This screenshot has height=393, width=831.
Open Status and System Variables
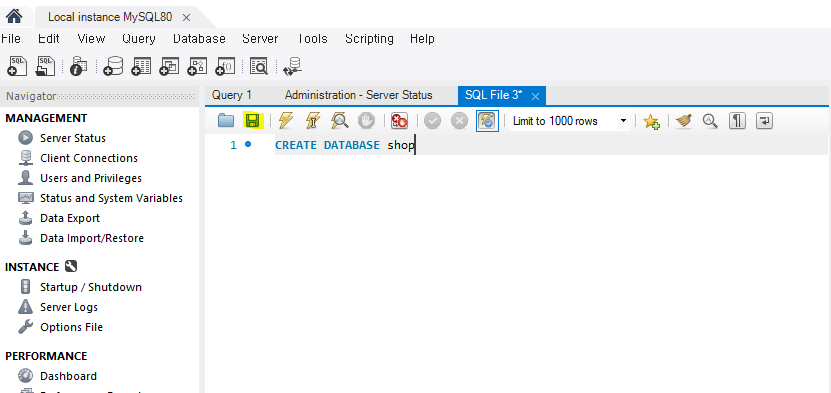(111, 199)
